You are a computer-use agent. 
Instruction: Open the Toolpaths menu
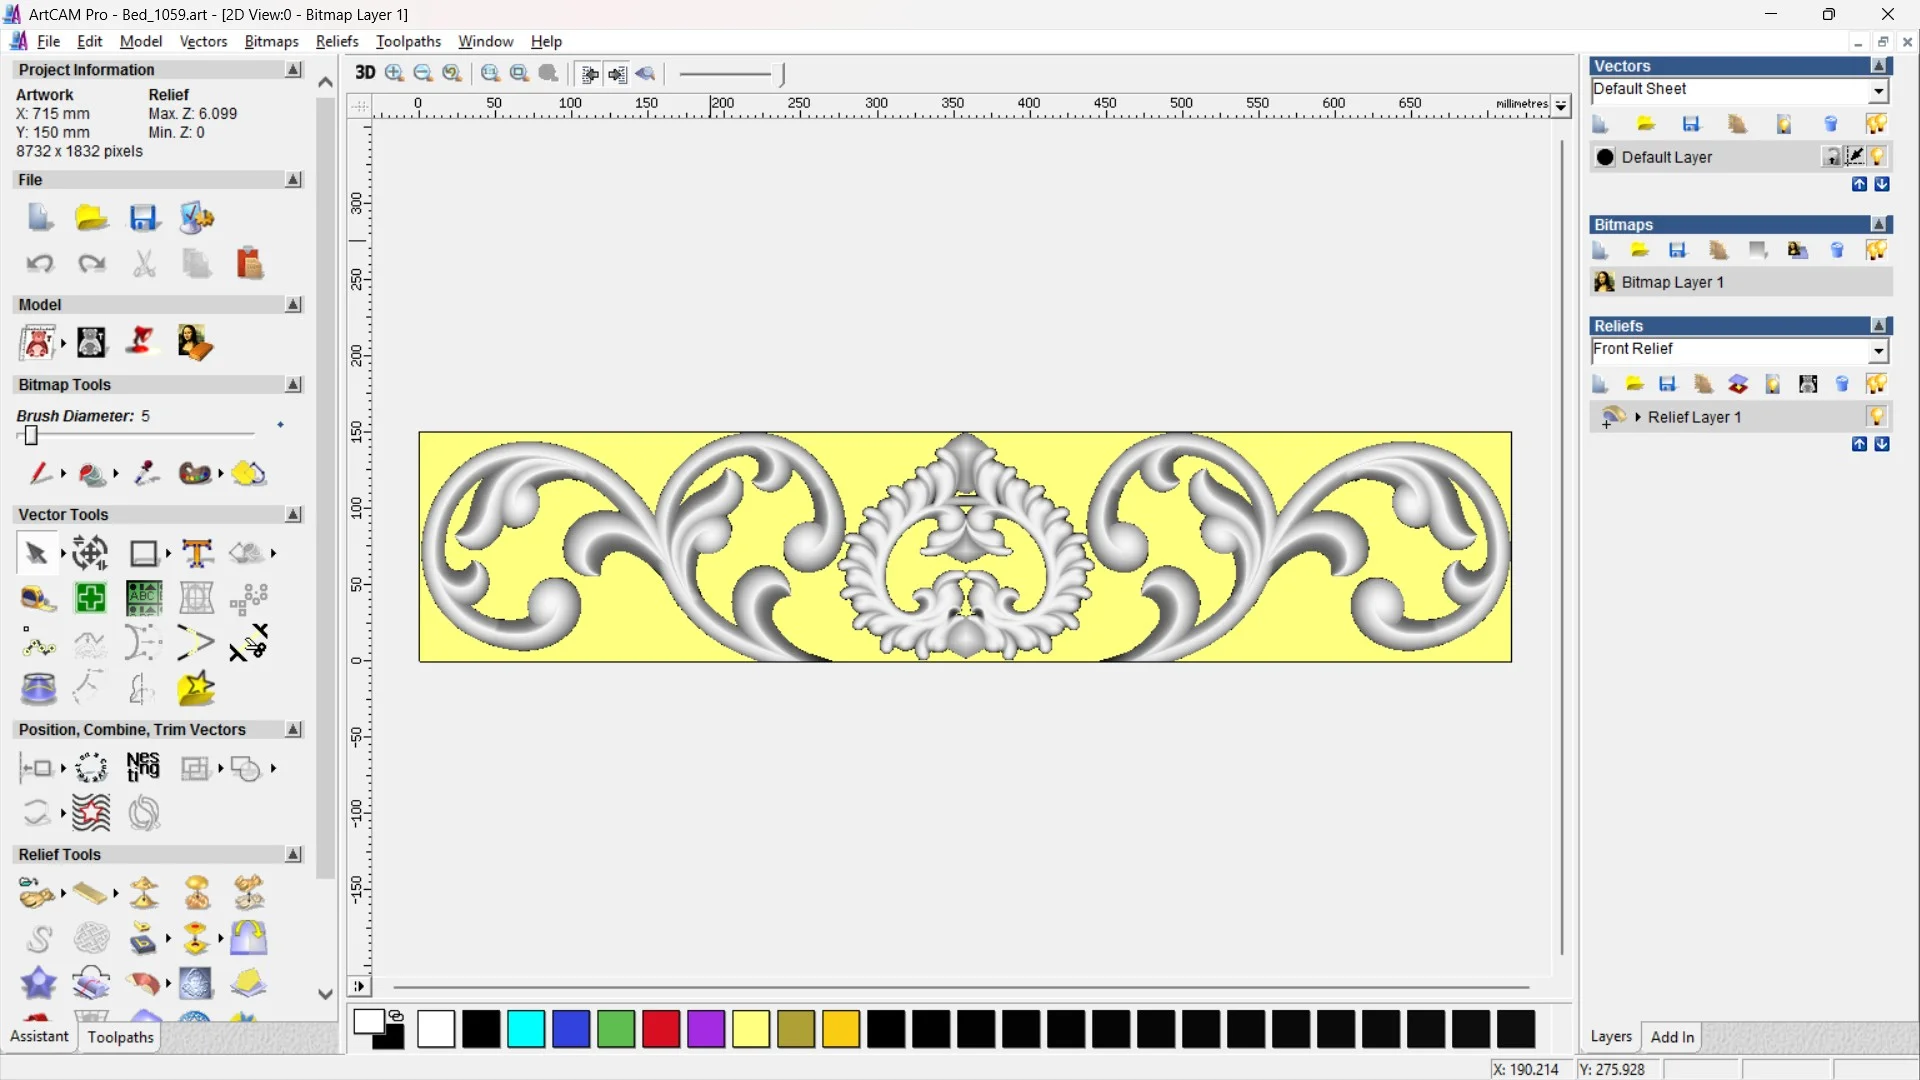pos(408,41)
